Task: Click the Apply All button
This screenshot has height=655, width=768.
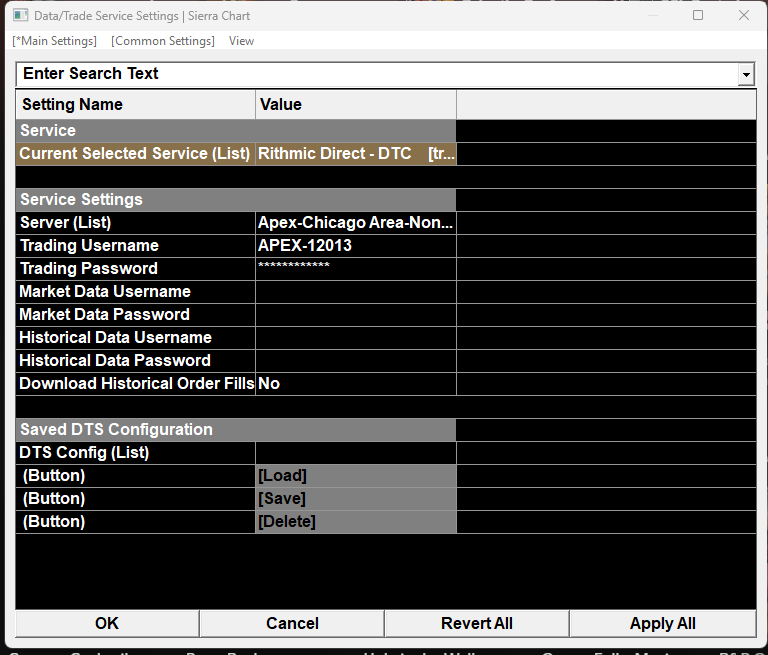Action: click(662, 623)
